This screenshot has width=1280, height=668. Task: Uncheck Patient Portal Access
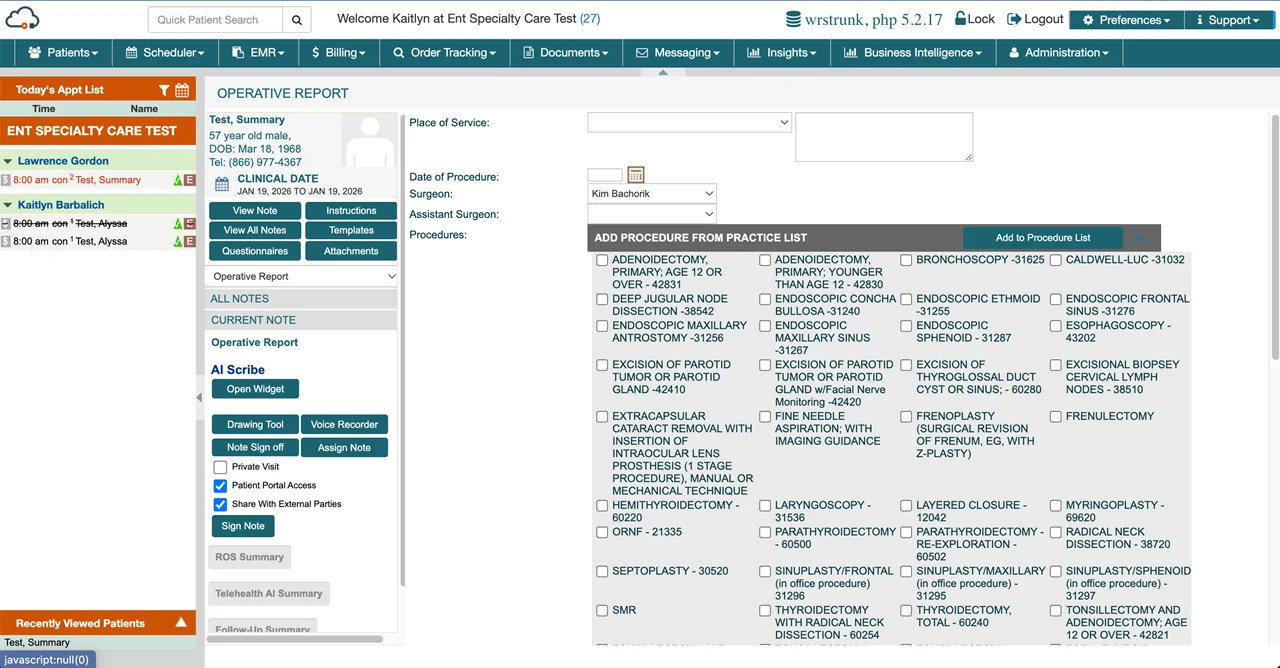click(219, 486)
